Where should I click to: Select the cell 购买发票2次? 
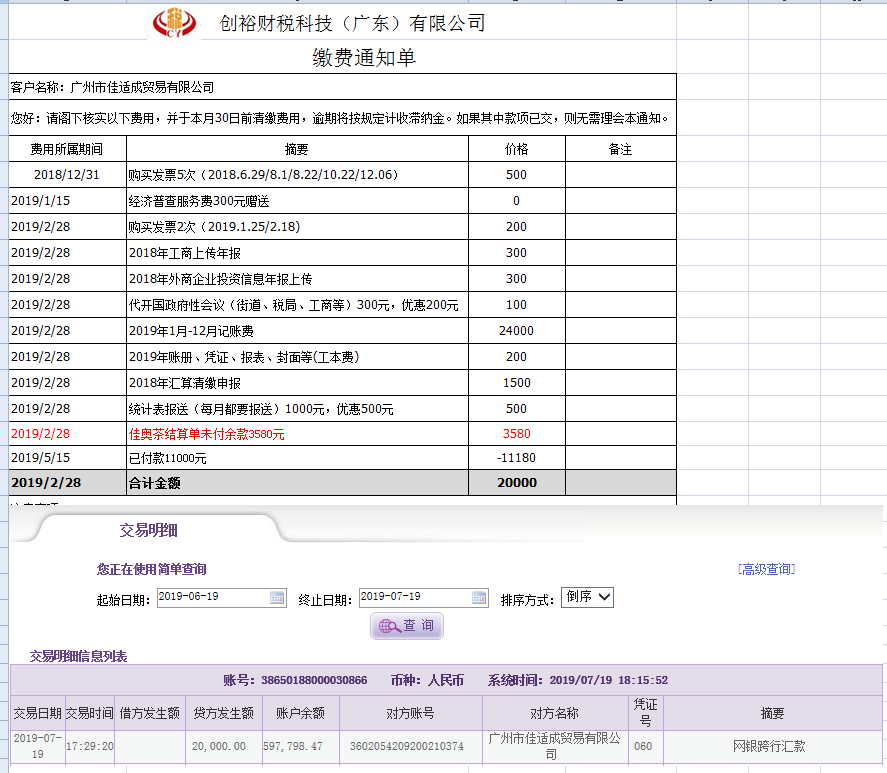tap(297, 227)
